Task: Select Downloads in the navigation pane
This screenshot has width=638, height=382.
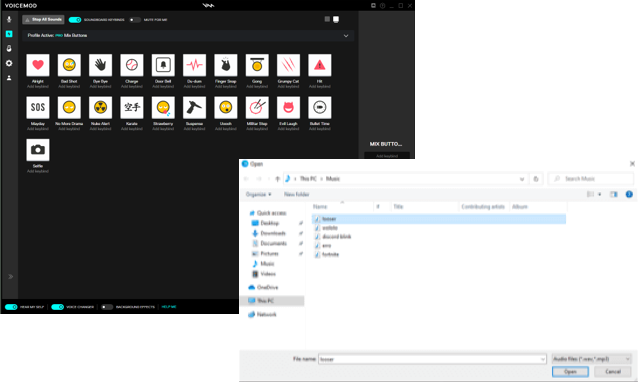Action: click(273, 233)
